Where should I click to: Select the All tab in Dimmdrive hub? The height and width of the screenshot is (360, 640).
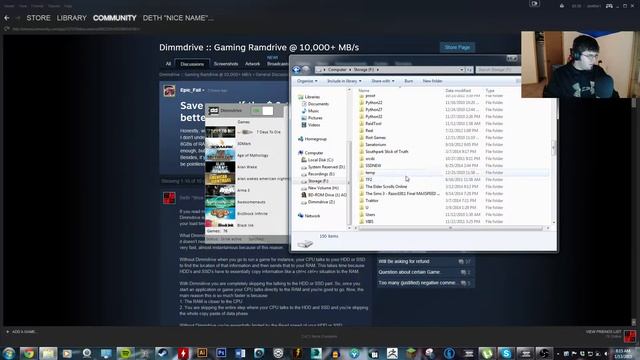[168, 64]
